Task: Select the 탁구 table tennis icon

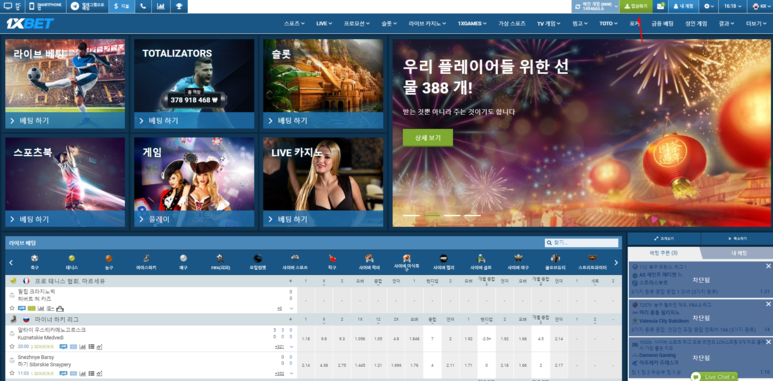Action: (x=332, y=262)
